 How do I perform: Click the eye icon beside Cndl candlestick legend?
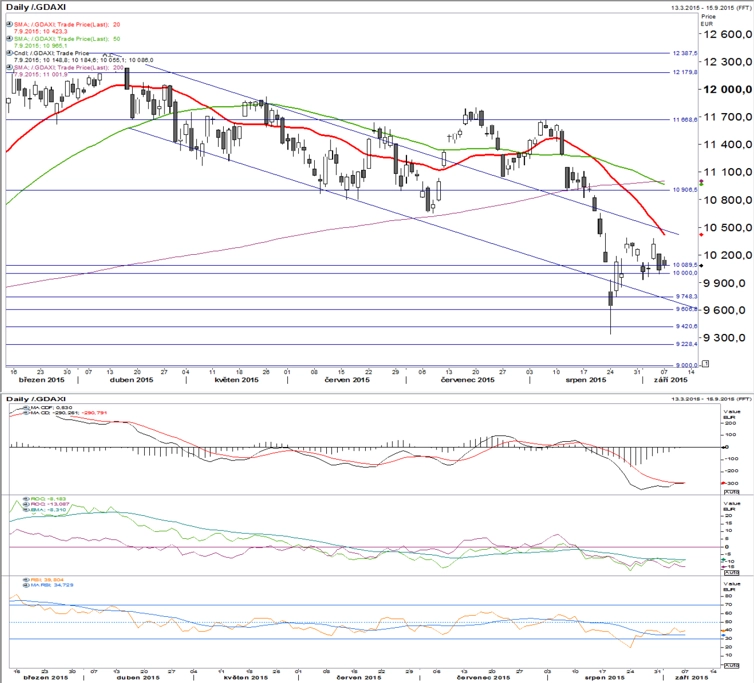coord(9,53)
